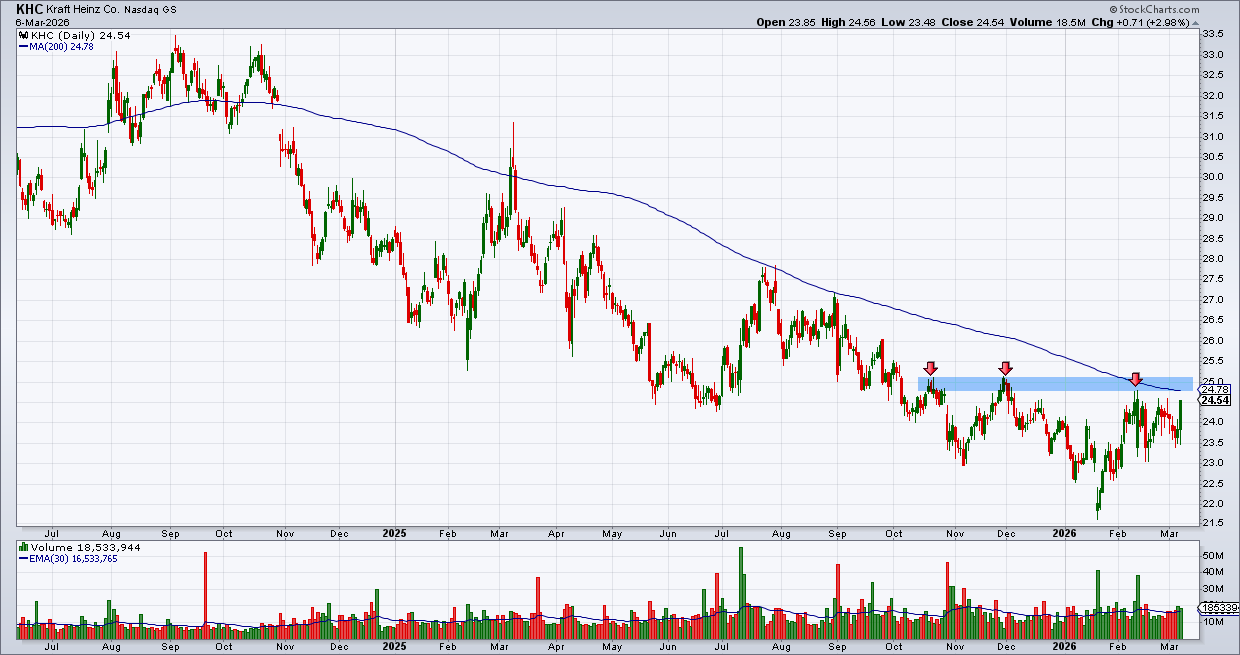Viewport: 1240px width, 655px height.
Task: Click the 2026 label under the price panel
Action: pos(1065,534)
